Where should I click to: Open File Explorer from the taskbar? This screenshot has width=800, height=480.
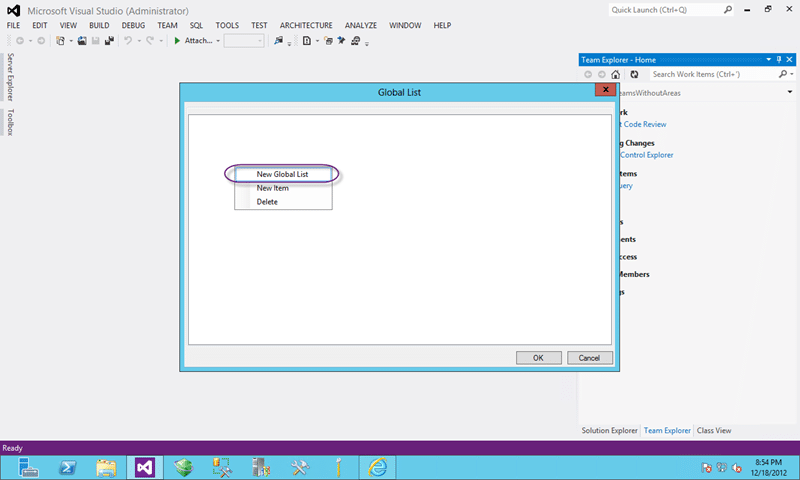106,467
